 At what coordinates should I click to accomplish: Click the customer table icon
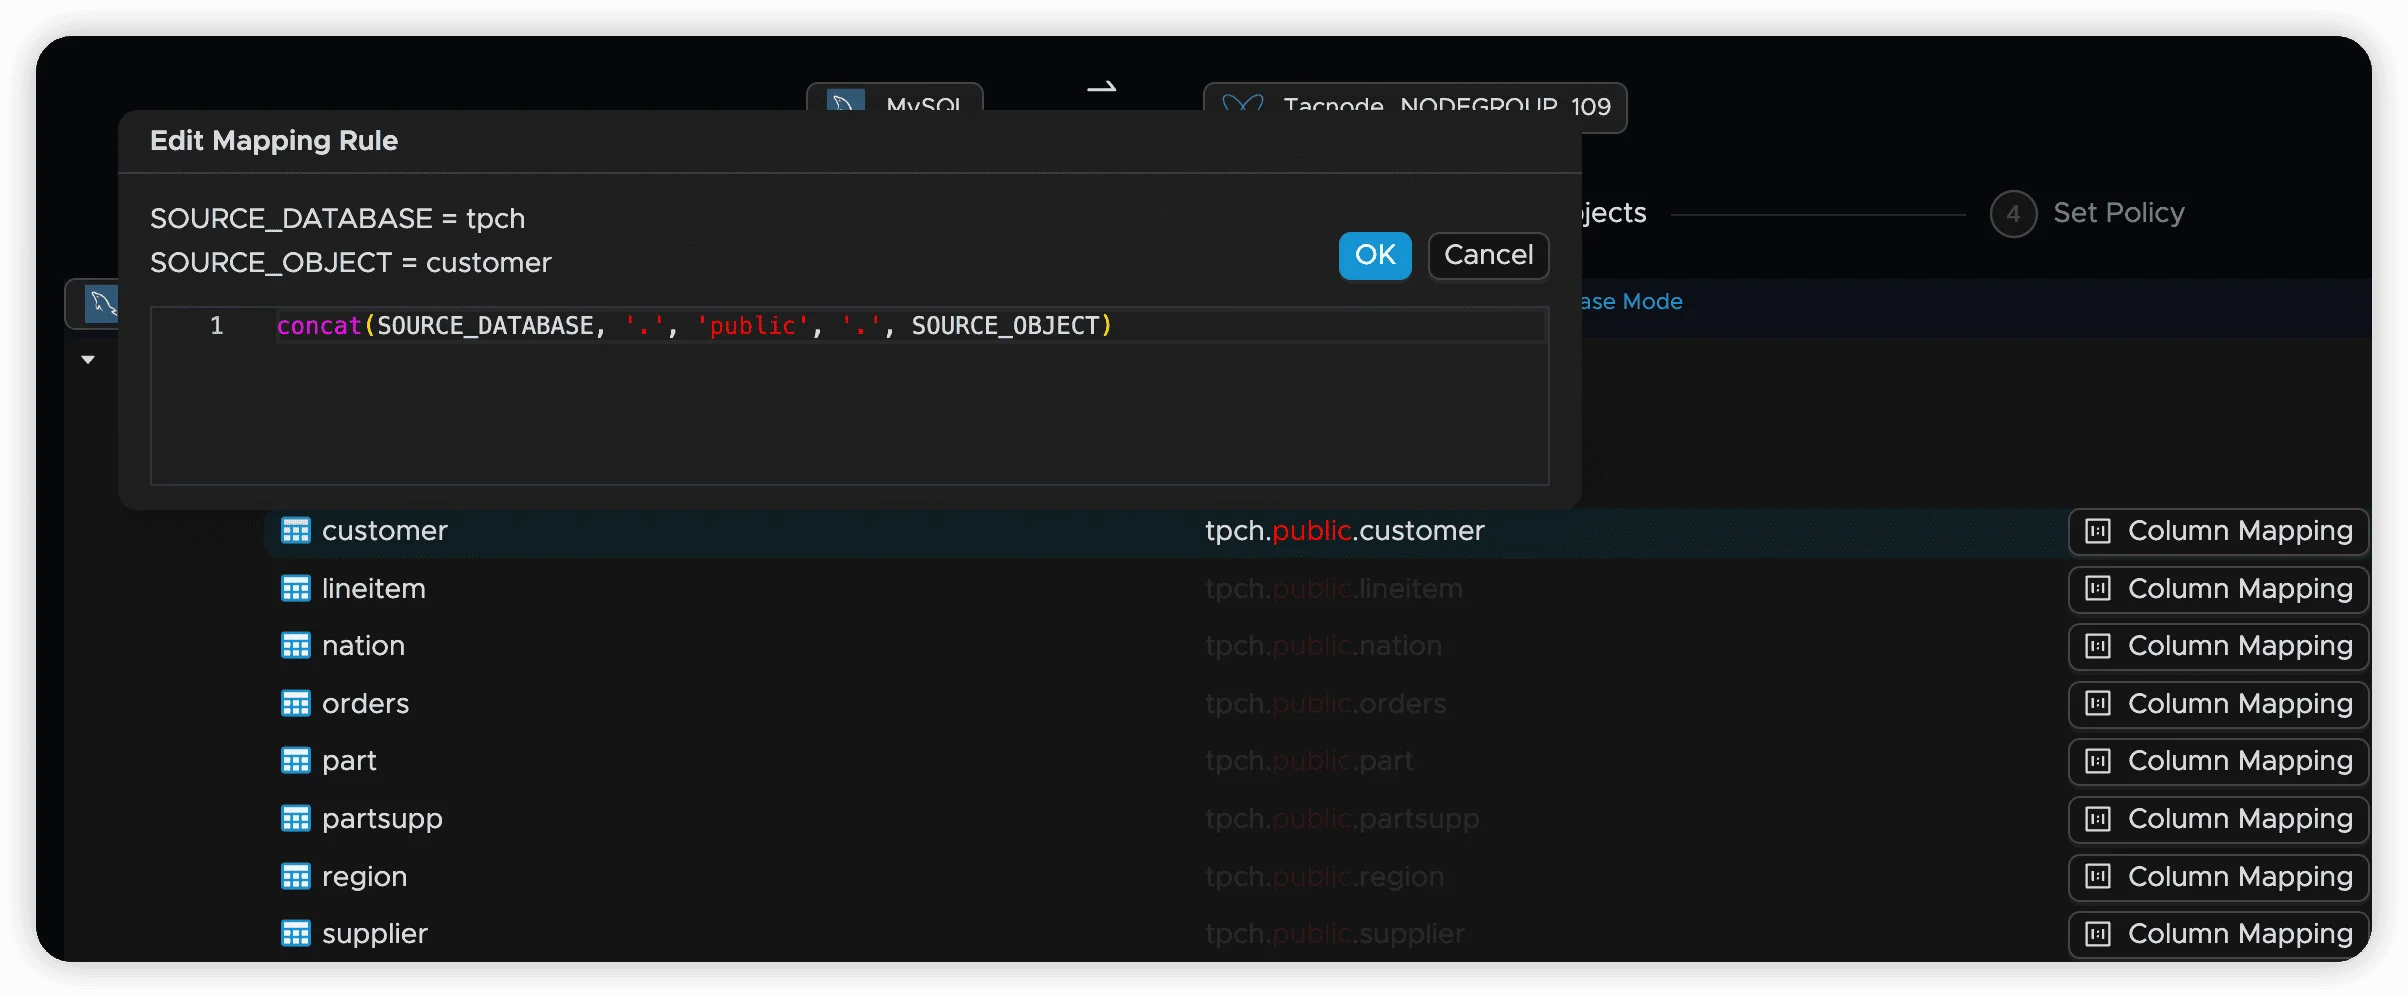pos(295,531)
